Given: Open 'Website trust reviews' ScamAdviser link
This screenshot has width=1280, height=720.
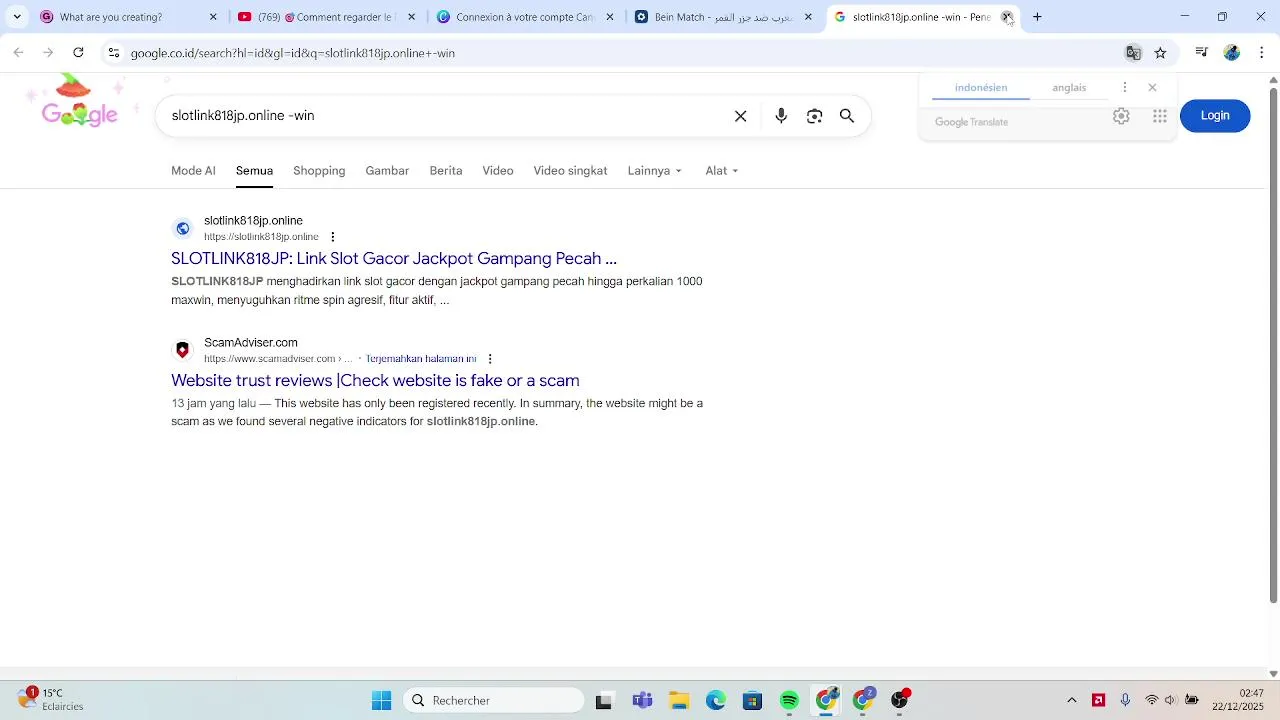Looking at the screenshot, I should click(375, 381).
